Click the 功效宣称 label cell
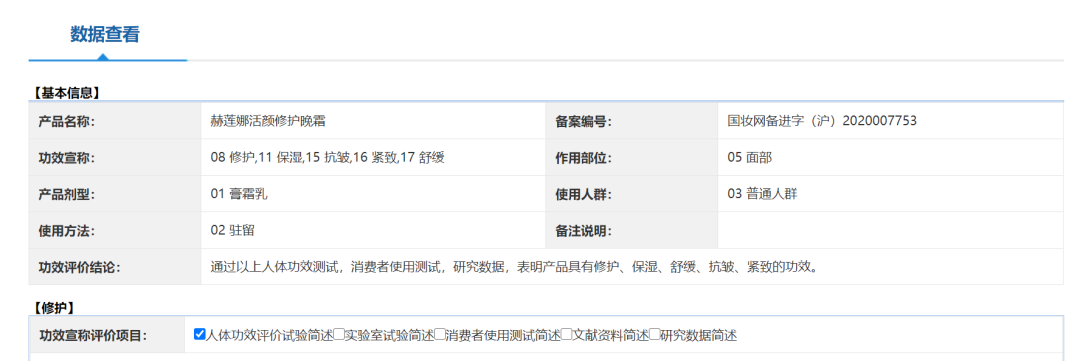 115,158
